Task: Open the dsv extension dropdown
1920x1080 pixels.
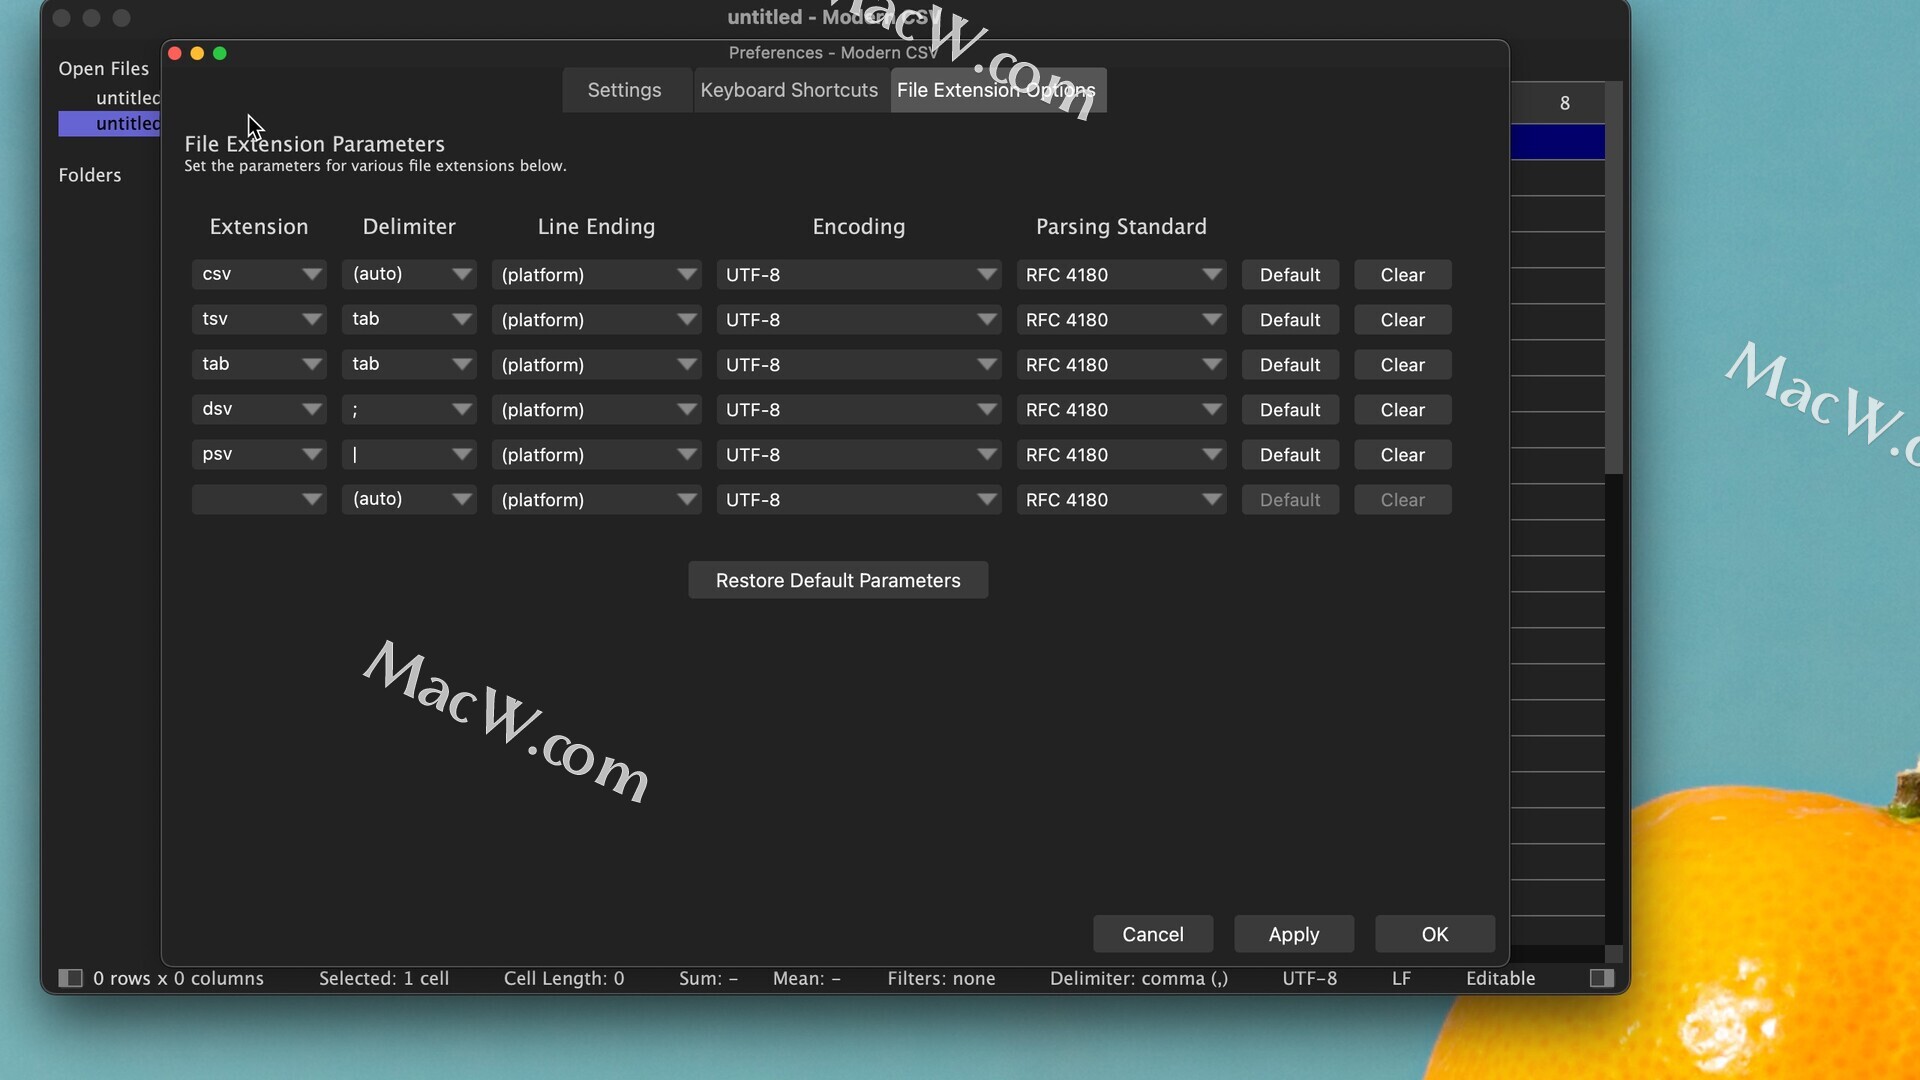Action: click(x=259, y=409)
